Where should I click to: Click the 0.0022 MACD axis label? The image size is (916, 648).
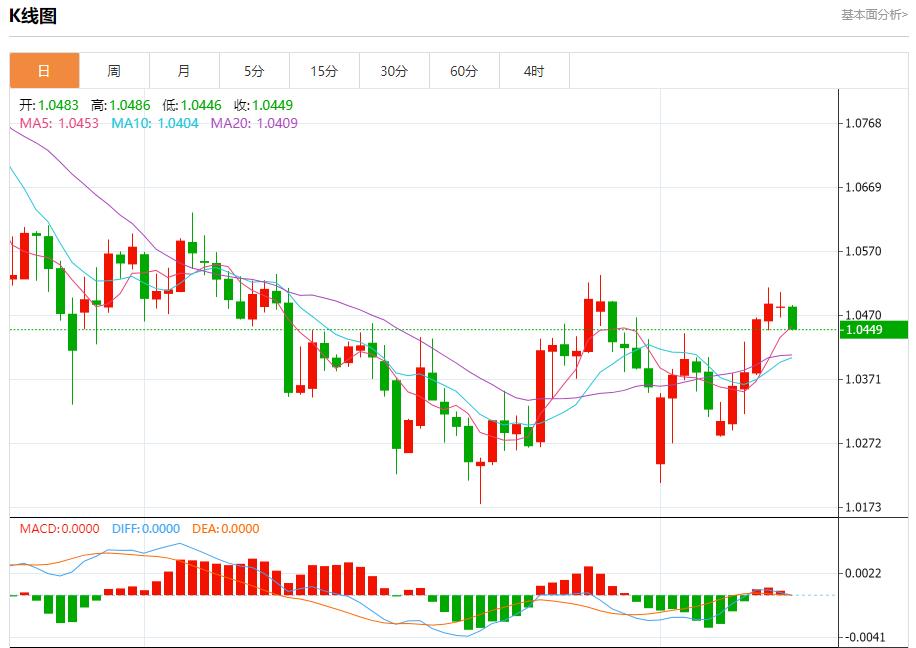(x=863, y=573)
